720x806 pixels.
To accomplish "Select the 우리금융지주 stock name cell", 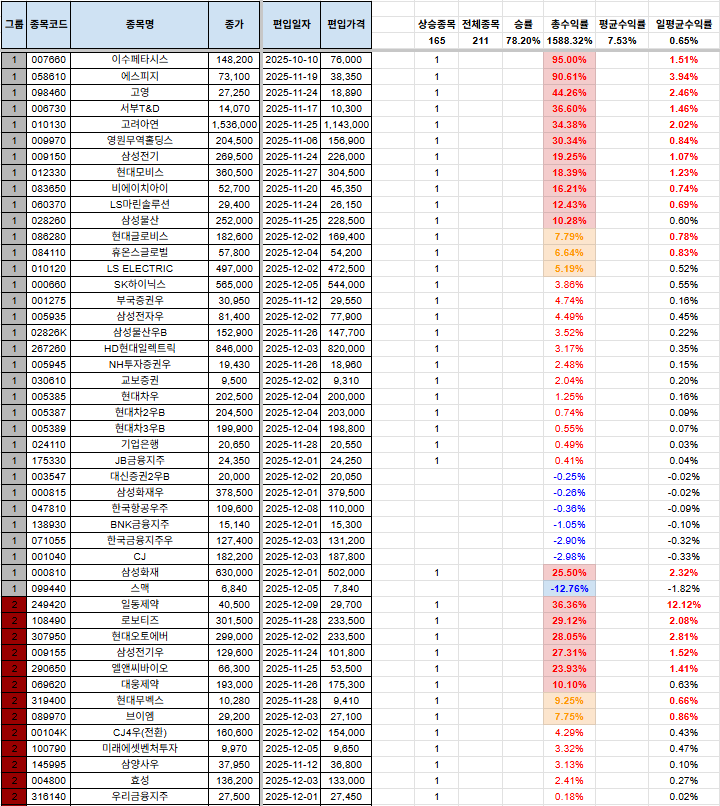I will (139, 796).
